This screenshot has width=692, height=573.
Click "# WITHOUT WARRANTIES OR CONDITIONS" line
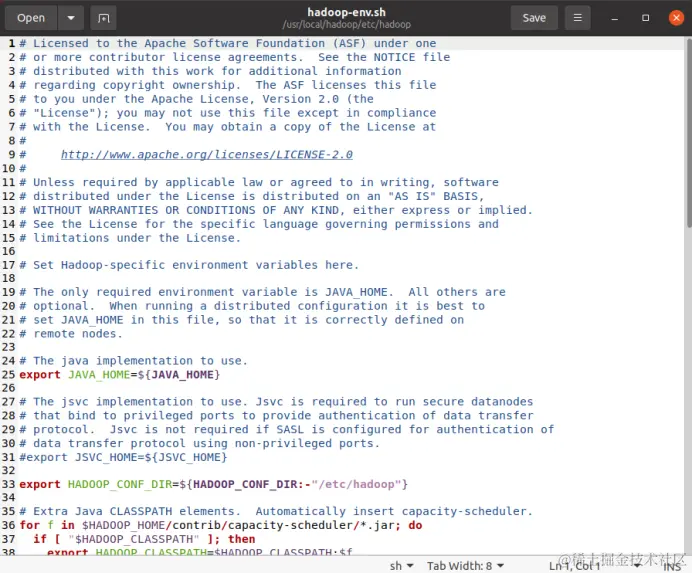[x=276, y=210]
